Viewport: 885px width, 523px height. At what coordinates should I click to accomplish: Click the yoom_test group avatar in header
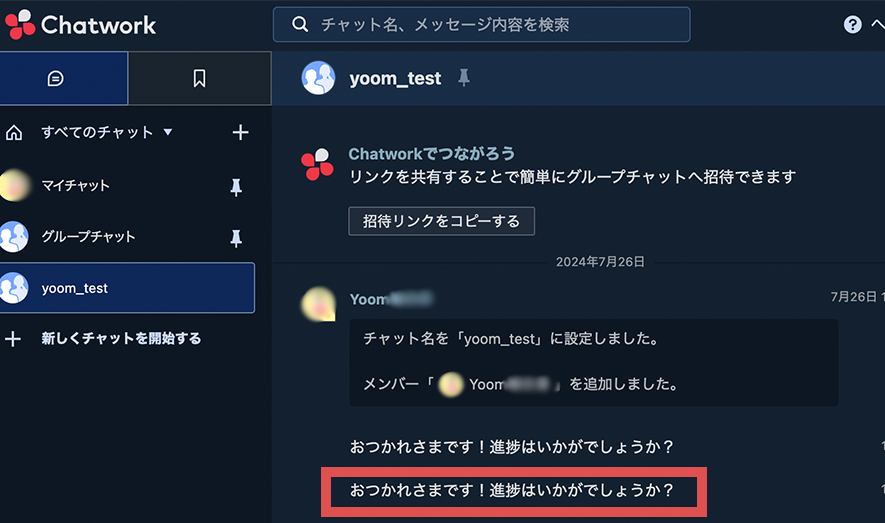pos(318,78)
